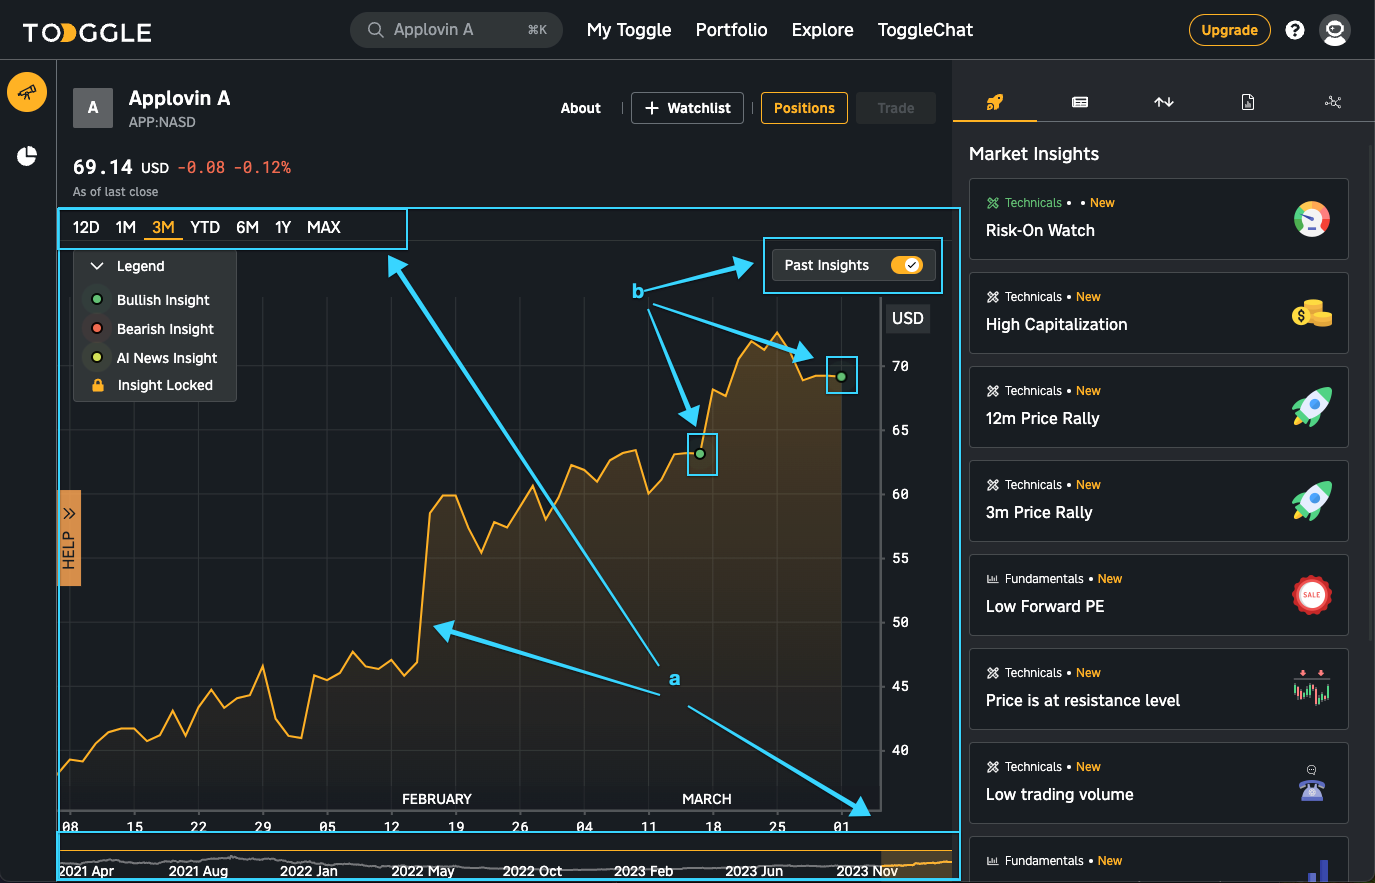Select the 12D time range

point(86,228)
